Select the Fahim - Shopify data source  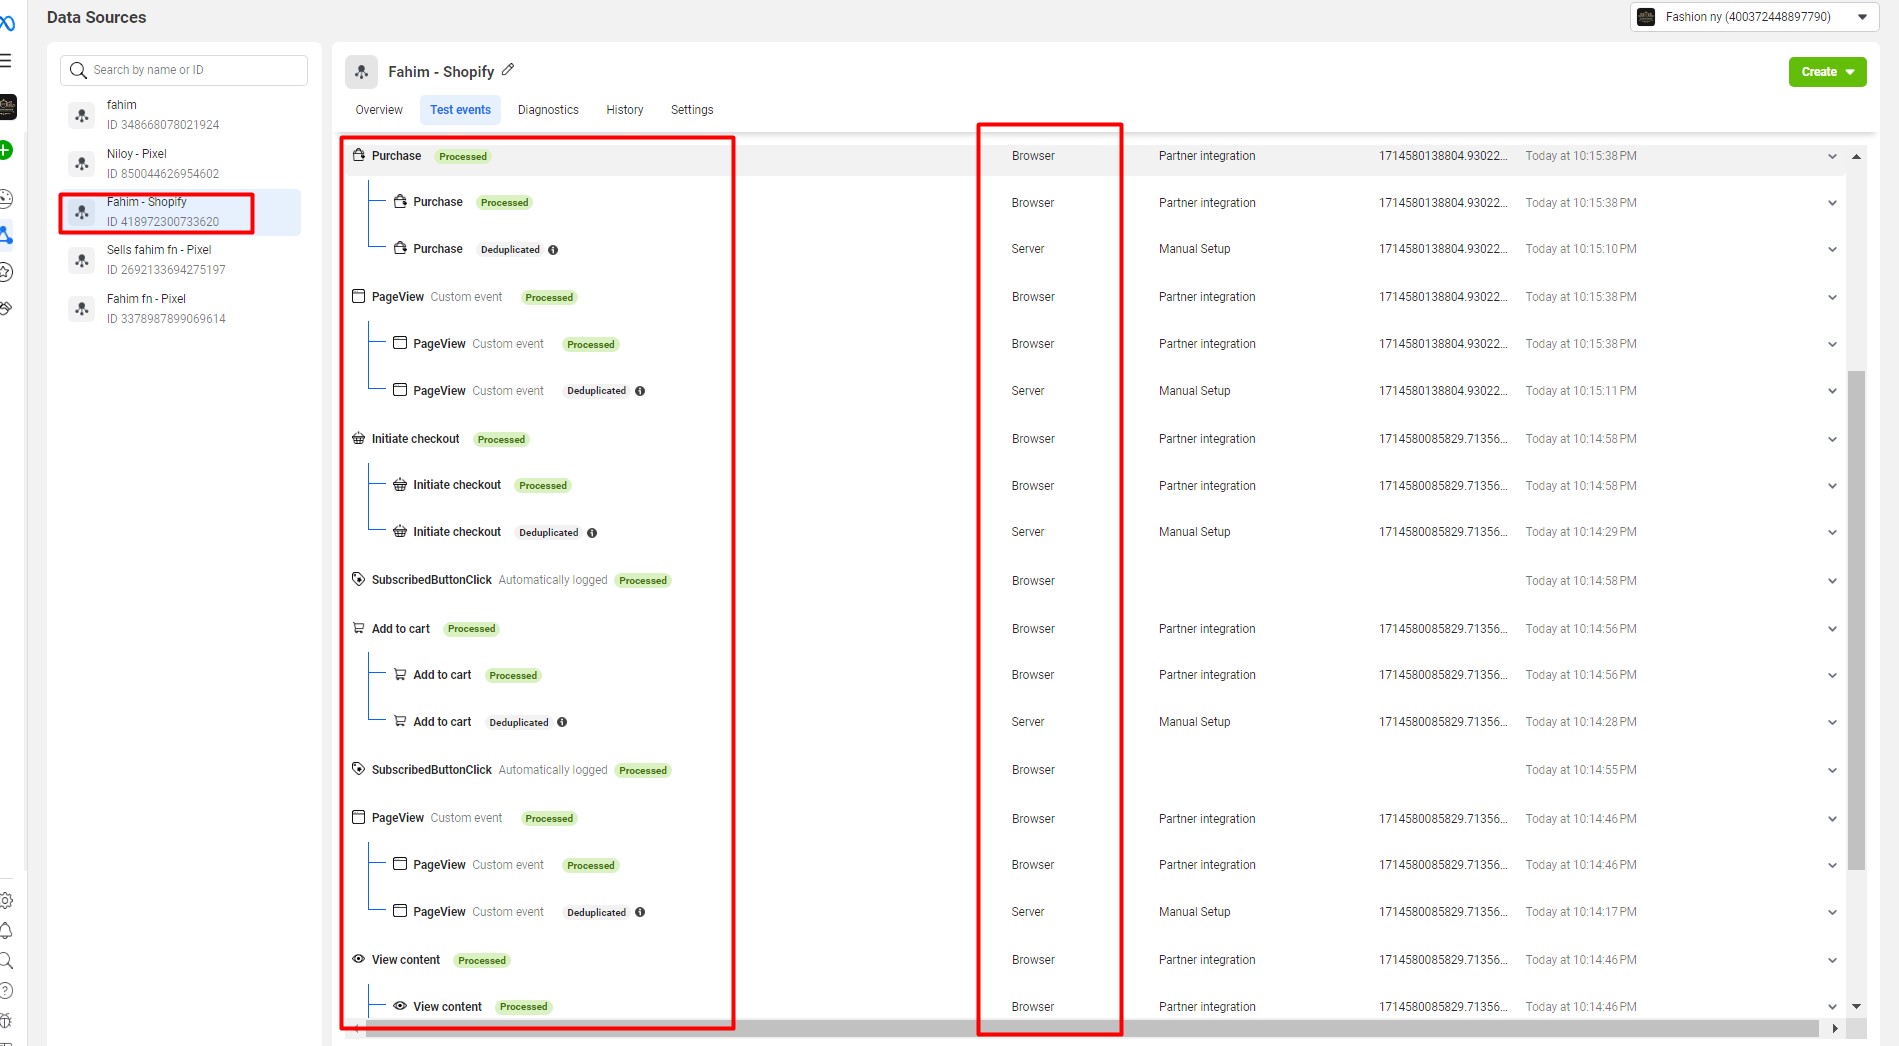click(x=180, y=212)
